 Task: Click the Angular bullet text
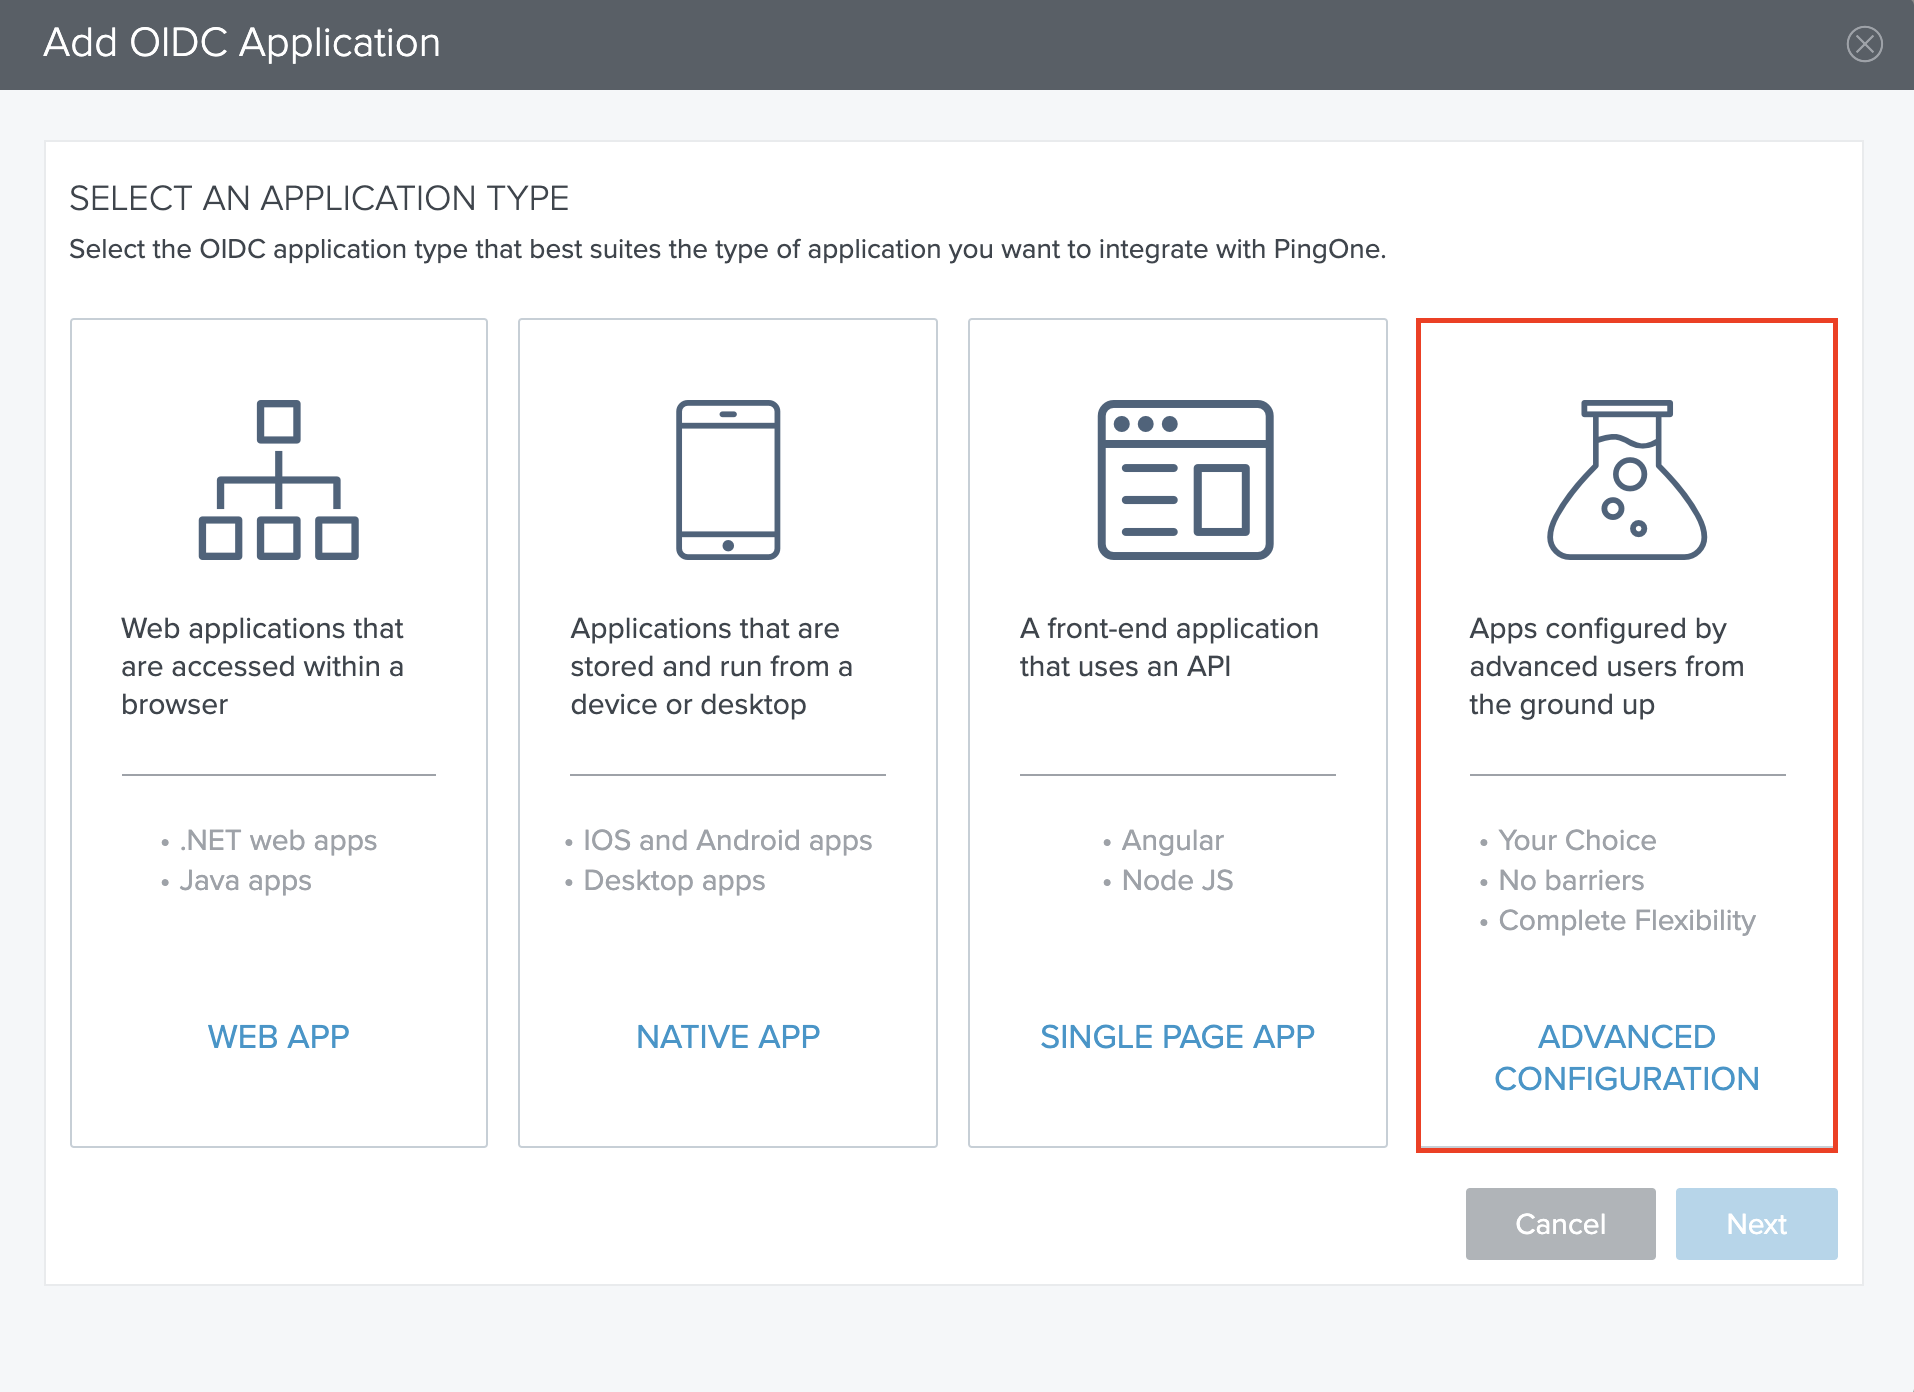[1171, 840]
